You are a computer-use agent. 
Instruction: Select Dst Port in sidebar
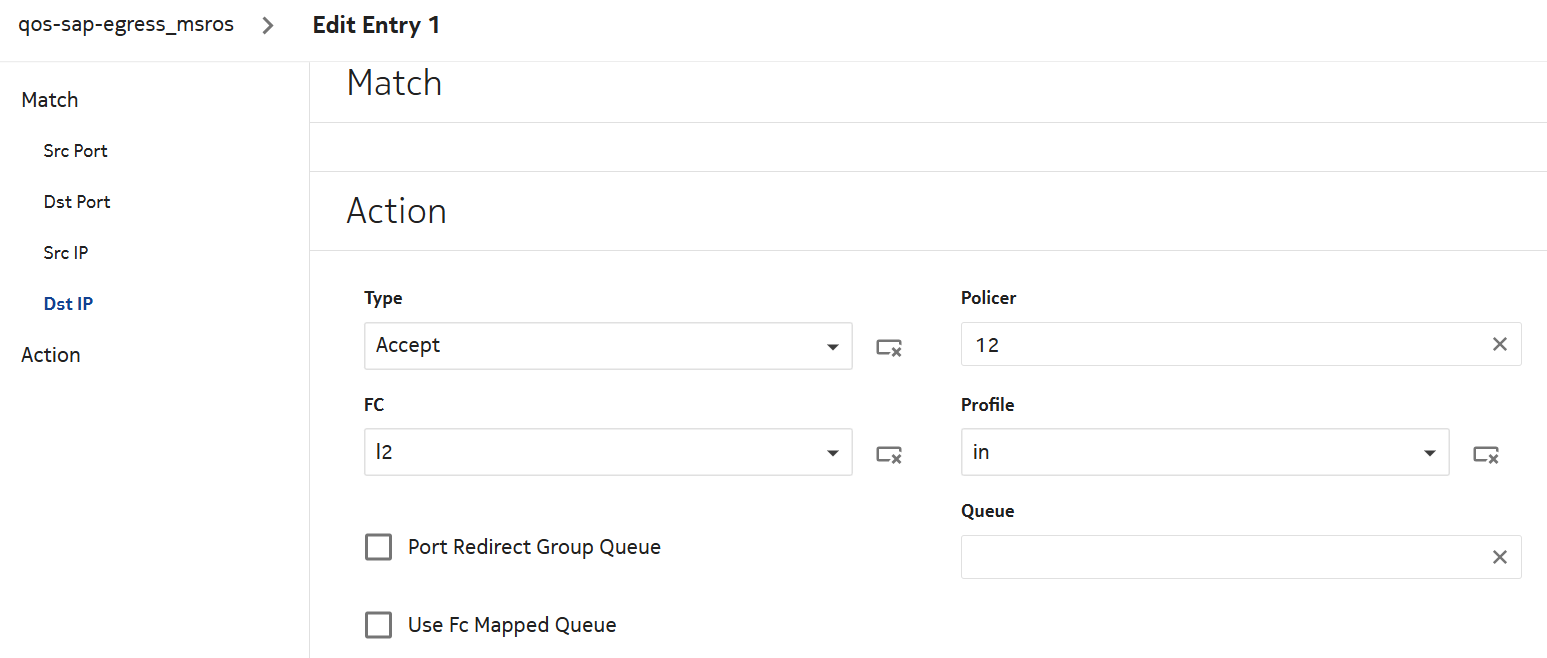point(77,202)
